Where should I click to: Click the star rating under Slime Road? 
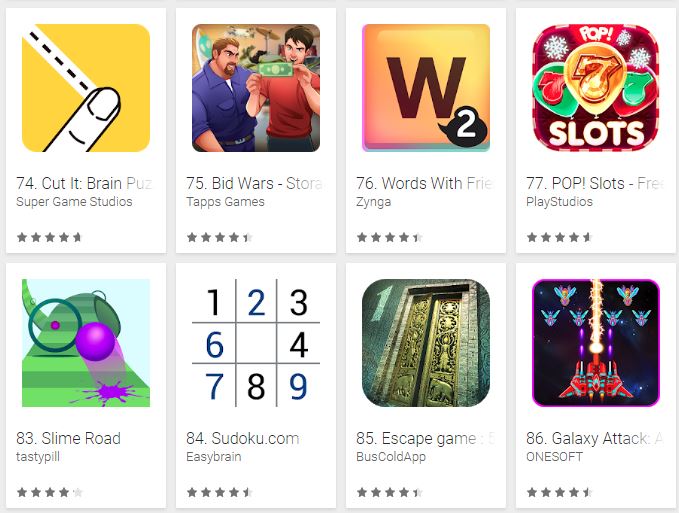click(49, 492)
